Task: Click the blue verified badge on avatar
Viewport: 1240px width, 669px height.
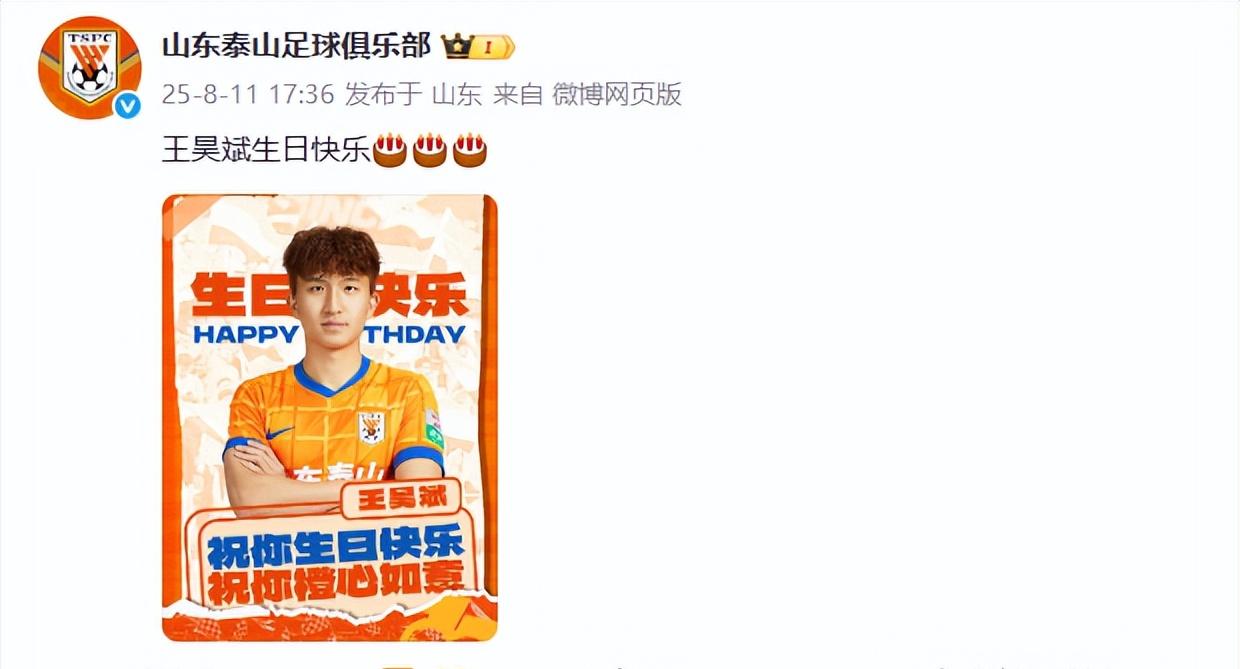Action: (x=127, y=105)
